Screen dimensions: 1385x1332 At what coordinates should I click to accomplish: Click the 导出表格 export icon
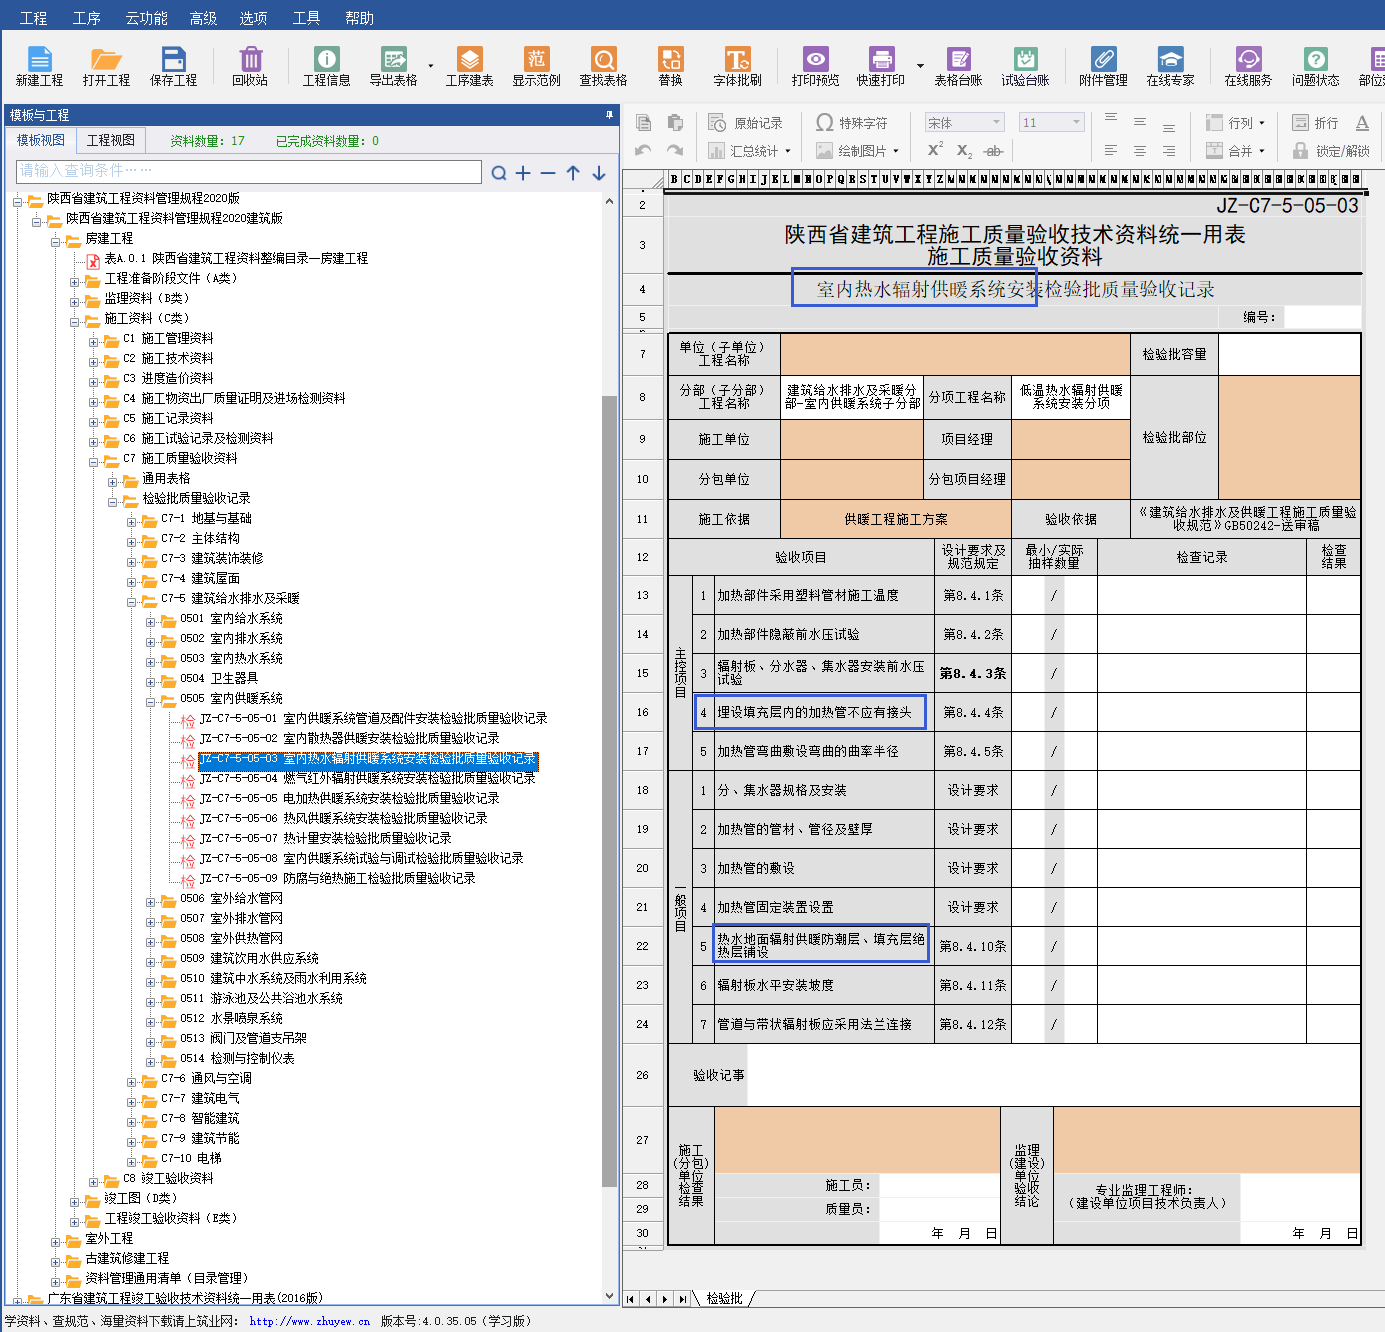tap(394, 67)
